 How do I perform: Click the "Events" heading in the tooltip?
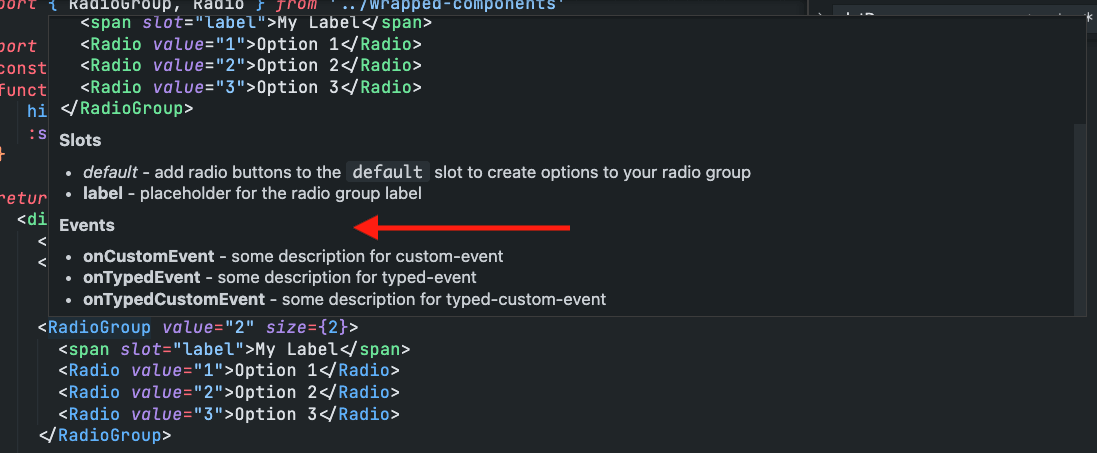87,225
